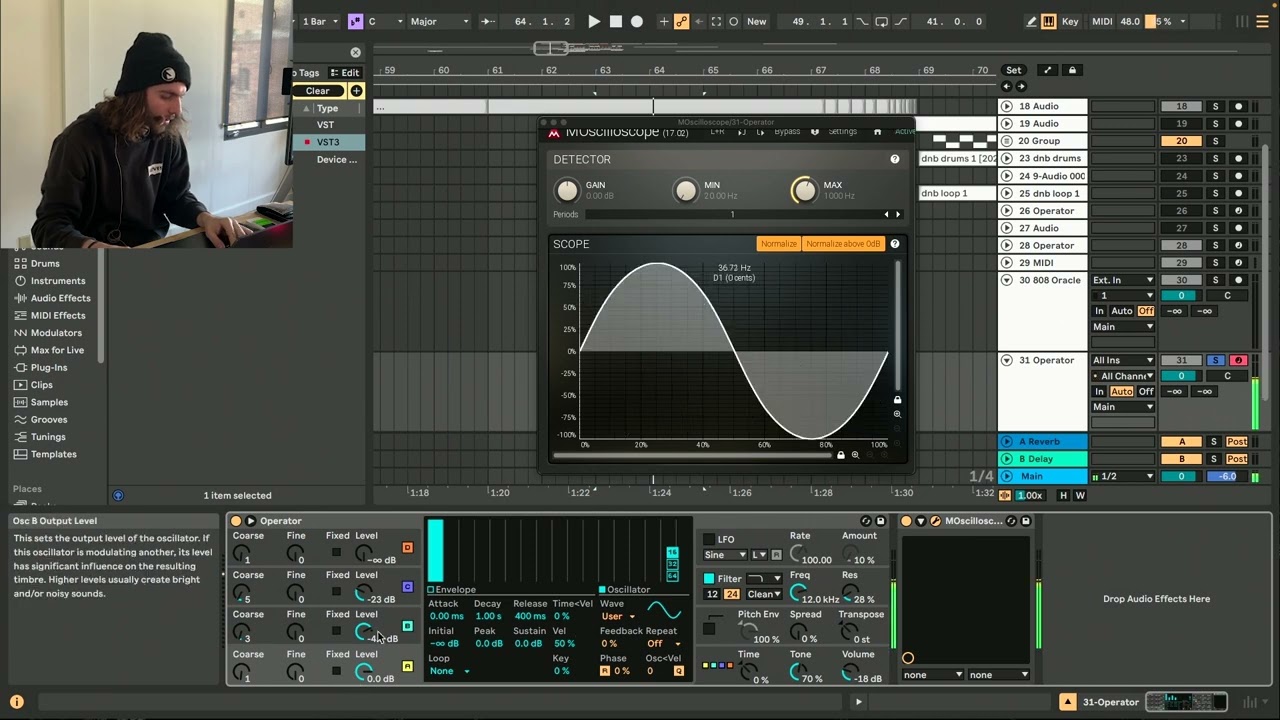1280x720 pixels.
Task: Open Audio Effects category in browser
Action: click(60, 298)
